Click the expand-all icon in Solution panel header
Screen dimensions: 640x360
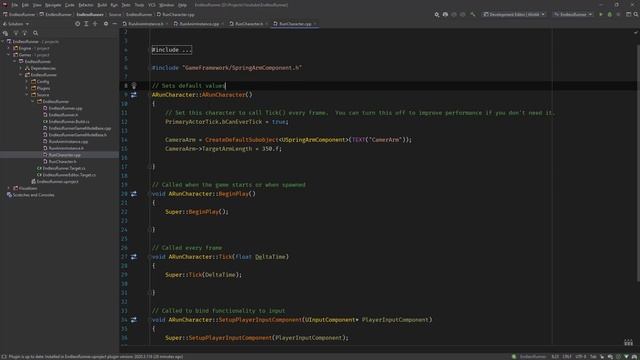86,24
